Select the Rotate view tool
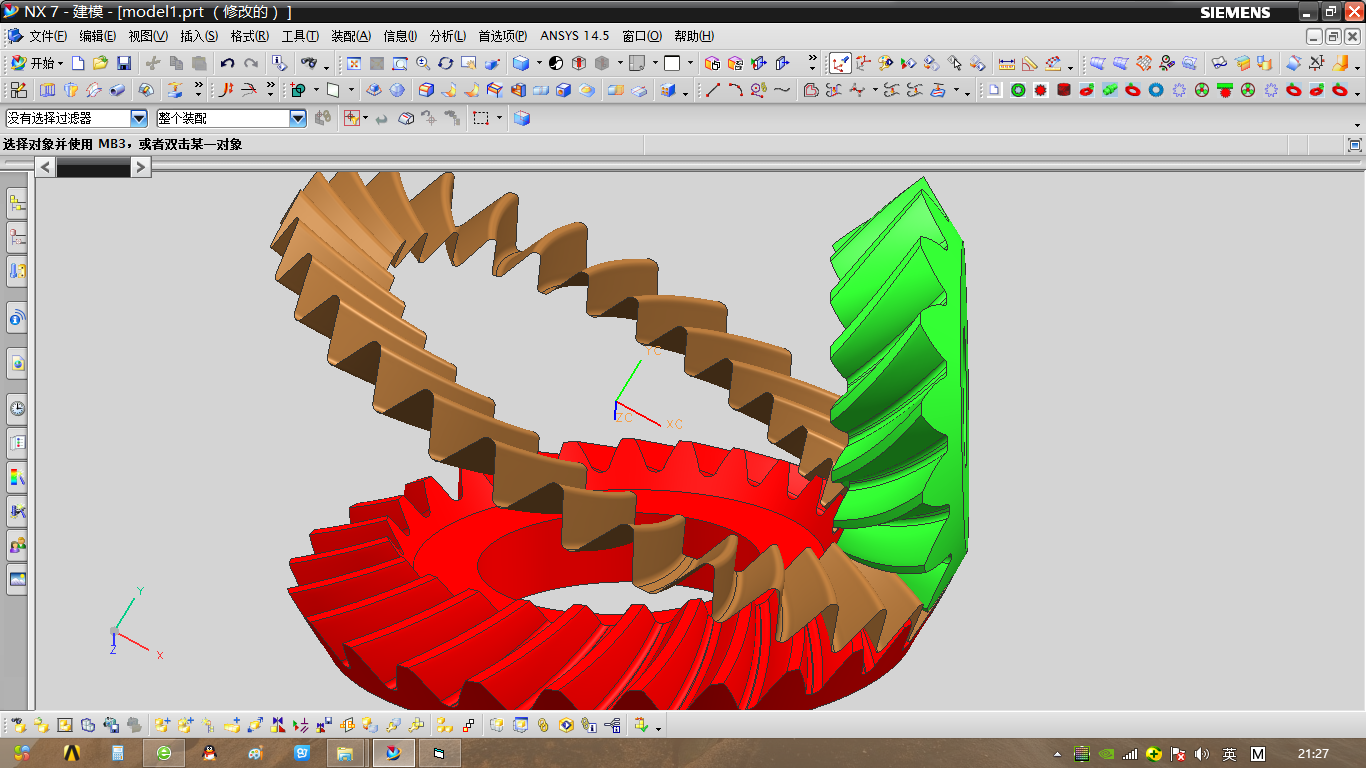Image resolution: width=1366 pixels, height=768 pixels. click(x=445, y=63)
